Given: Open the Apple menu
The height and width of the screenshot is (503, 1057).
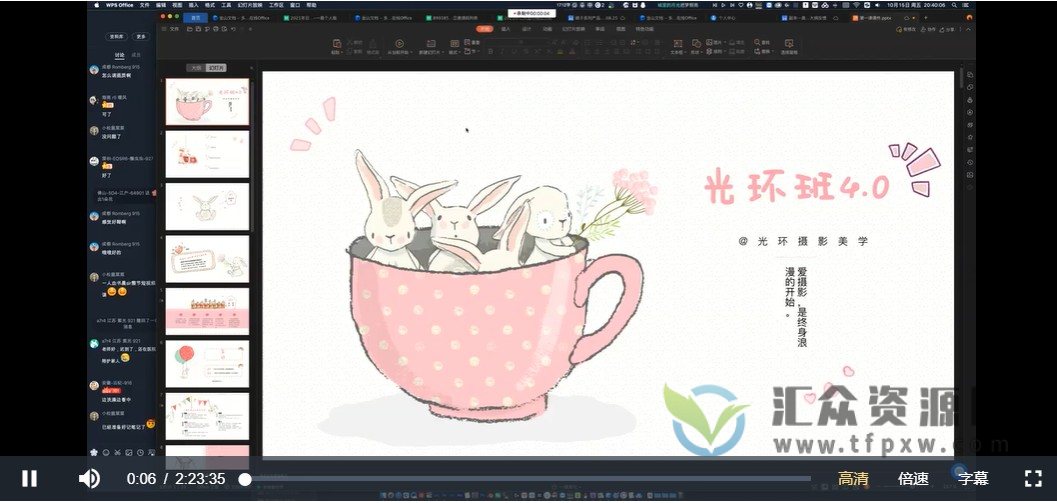Looking at the screenshot, I should click(x=96, y=5).
